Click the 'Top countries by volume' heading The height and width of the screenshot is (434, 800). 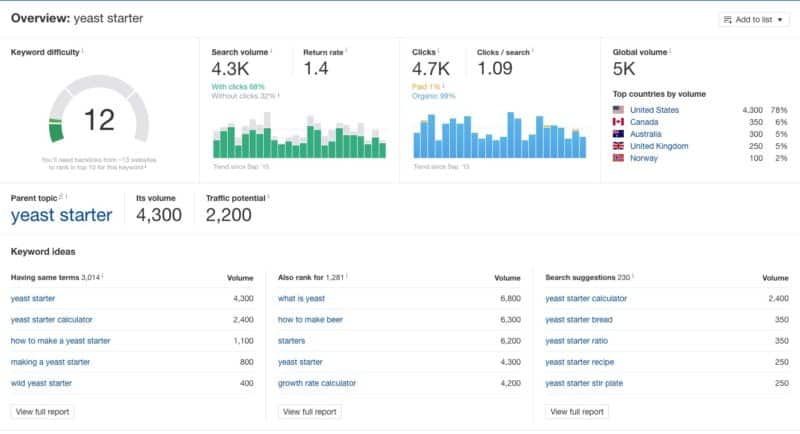click(659, 94)
